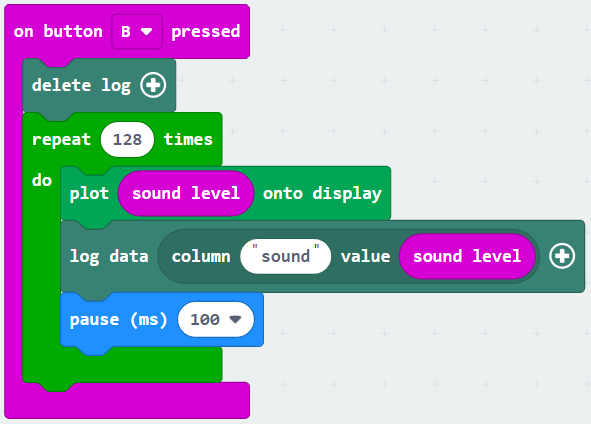Screen dimensions: 591x424
Task: Select sound level in plot block
Action: 186,193
